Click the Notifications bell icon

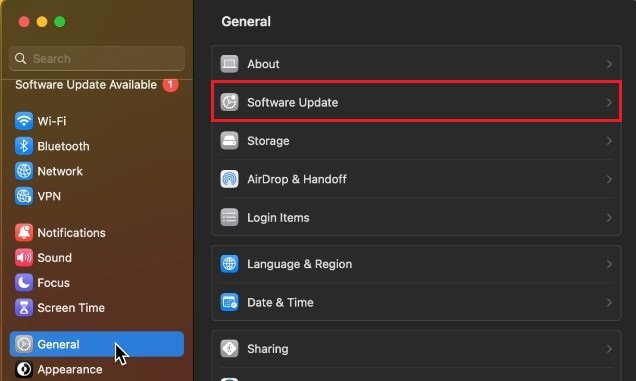[24, 232]
